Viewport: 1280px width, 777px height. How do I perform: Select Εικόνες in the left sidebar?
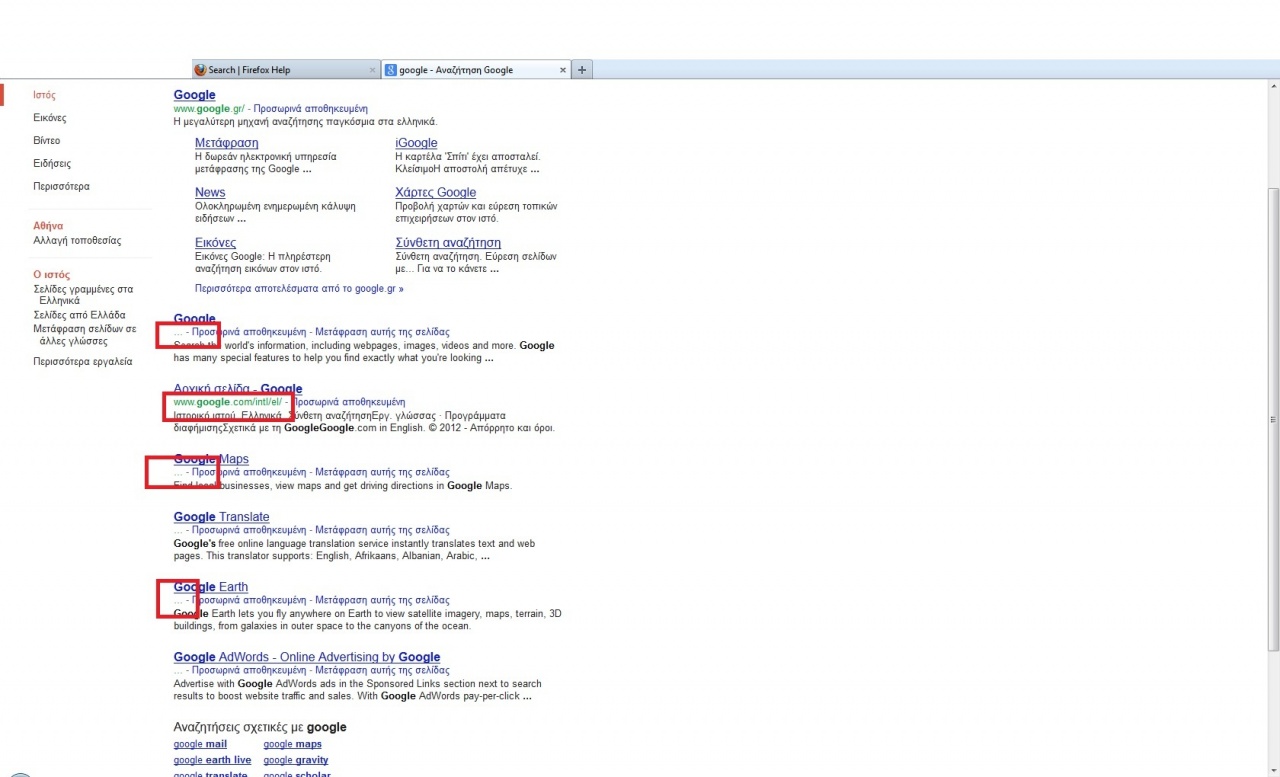click(50, 118)
